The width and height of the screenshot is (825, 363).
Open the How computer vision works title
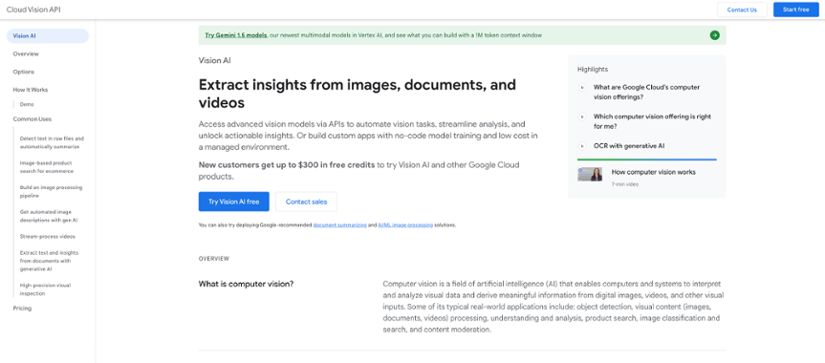[x=653, y=172]
